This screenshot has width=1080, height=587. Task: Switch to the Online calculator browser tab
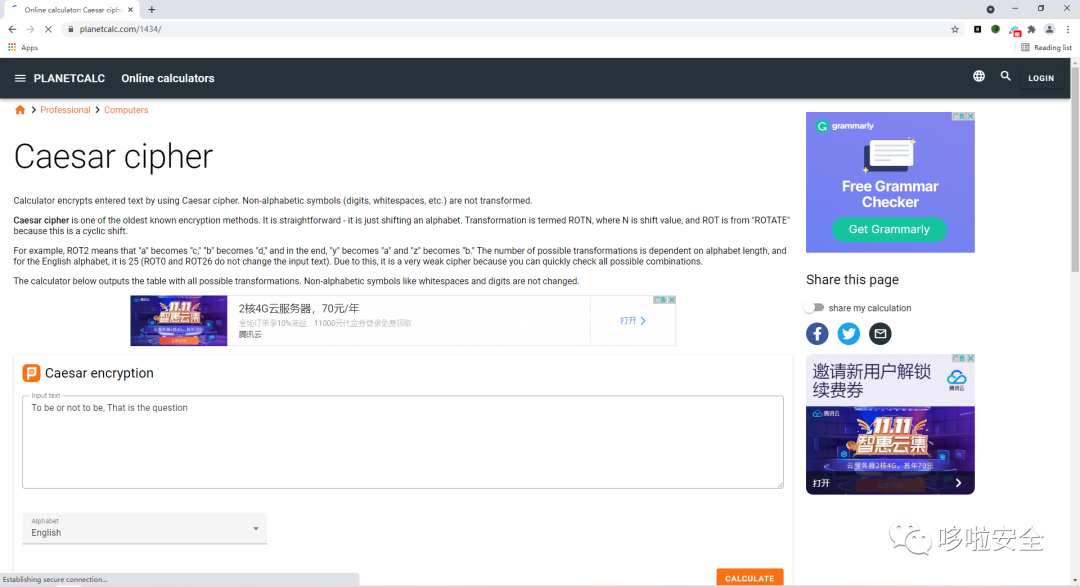point(70,9)
